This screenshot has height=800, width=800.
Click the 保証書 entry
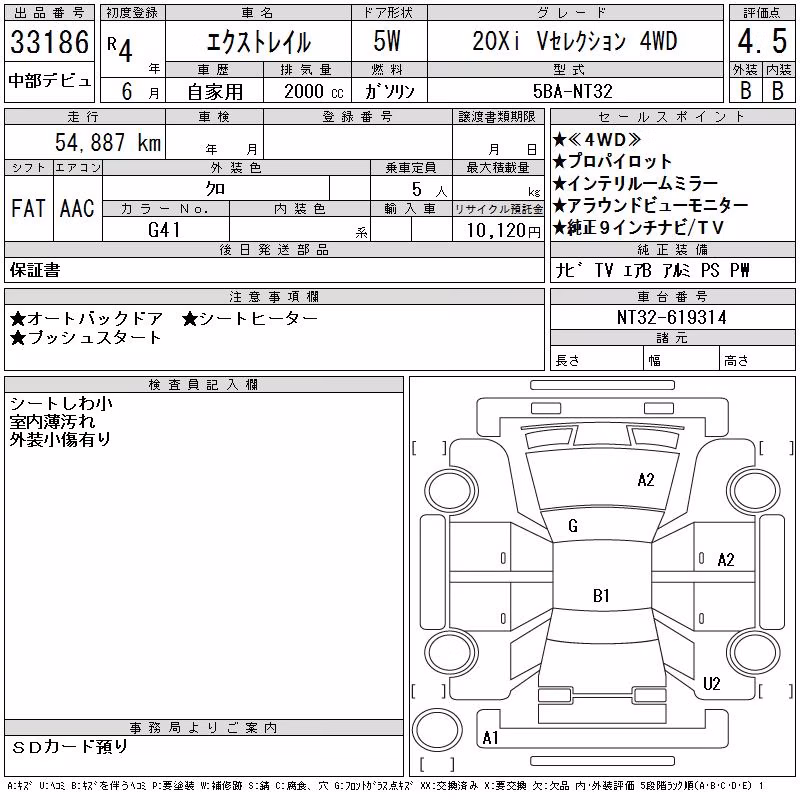pyautogui.click(x=35, y=270)
